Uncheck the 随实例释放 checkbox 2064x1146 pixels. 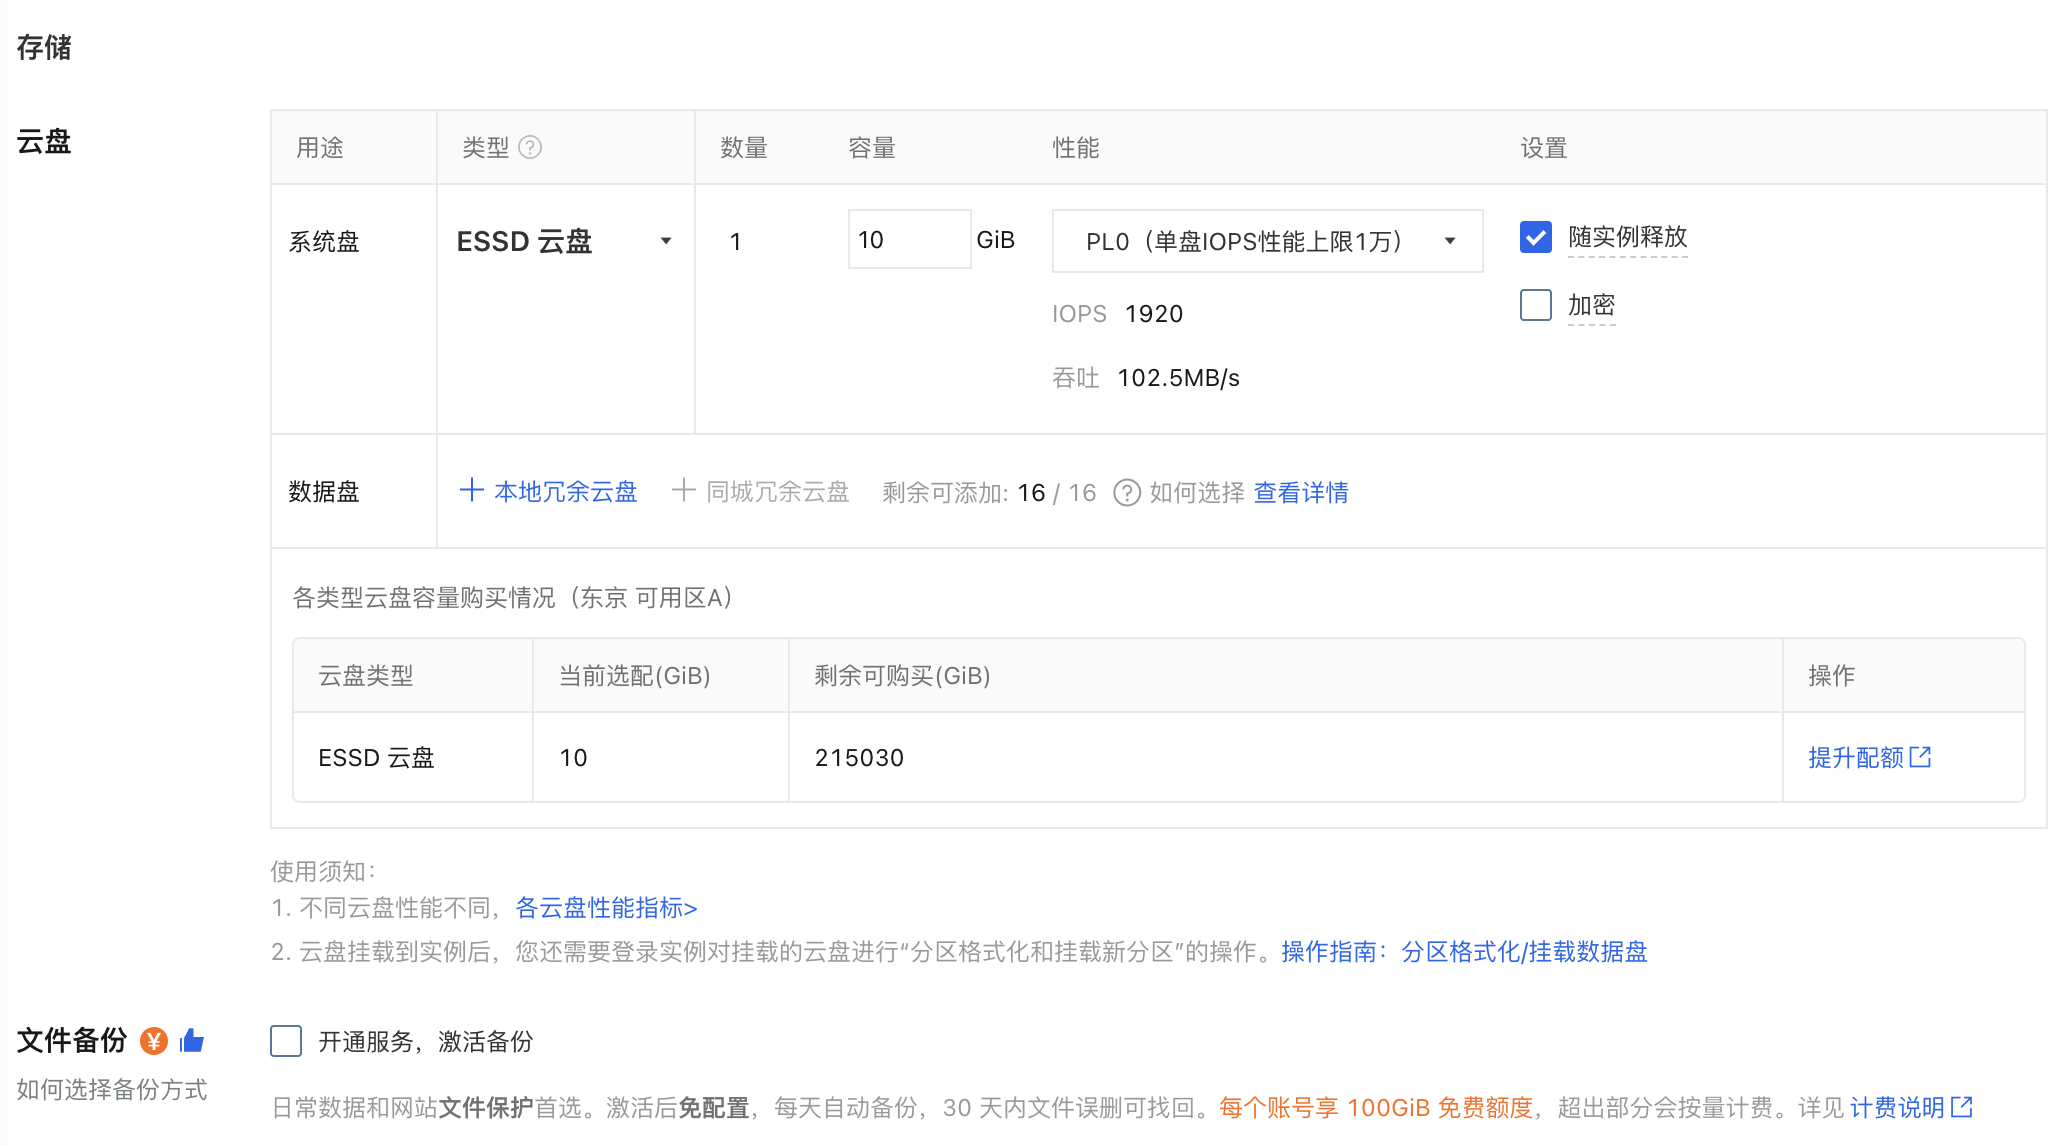(1535, 237)
